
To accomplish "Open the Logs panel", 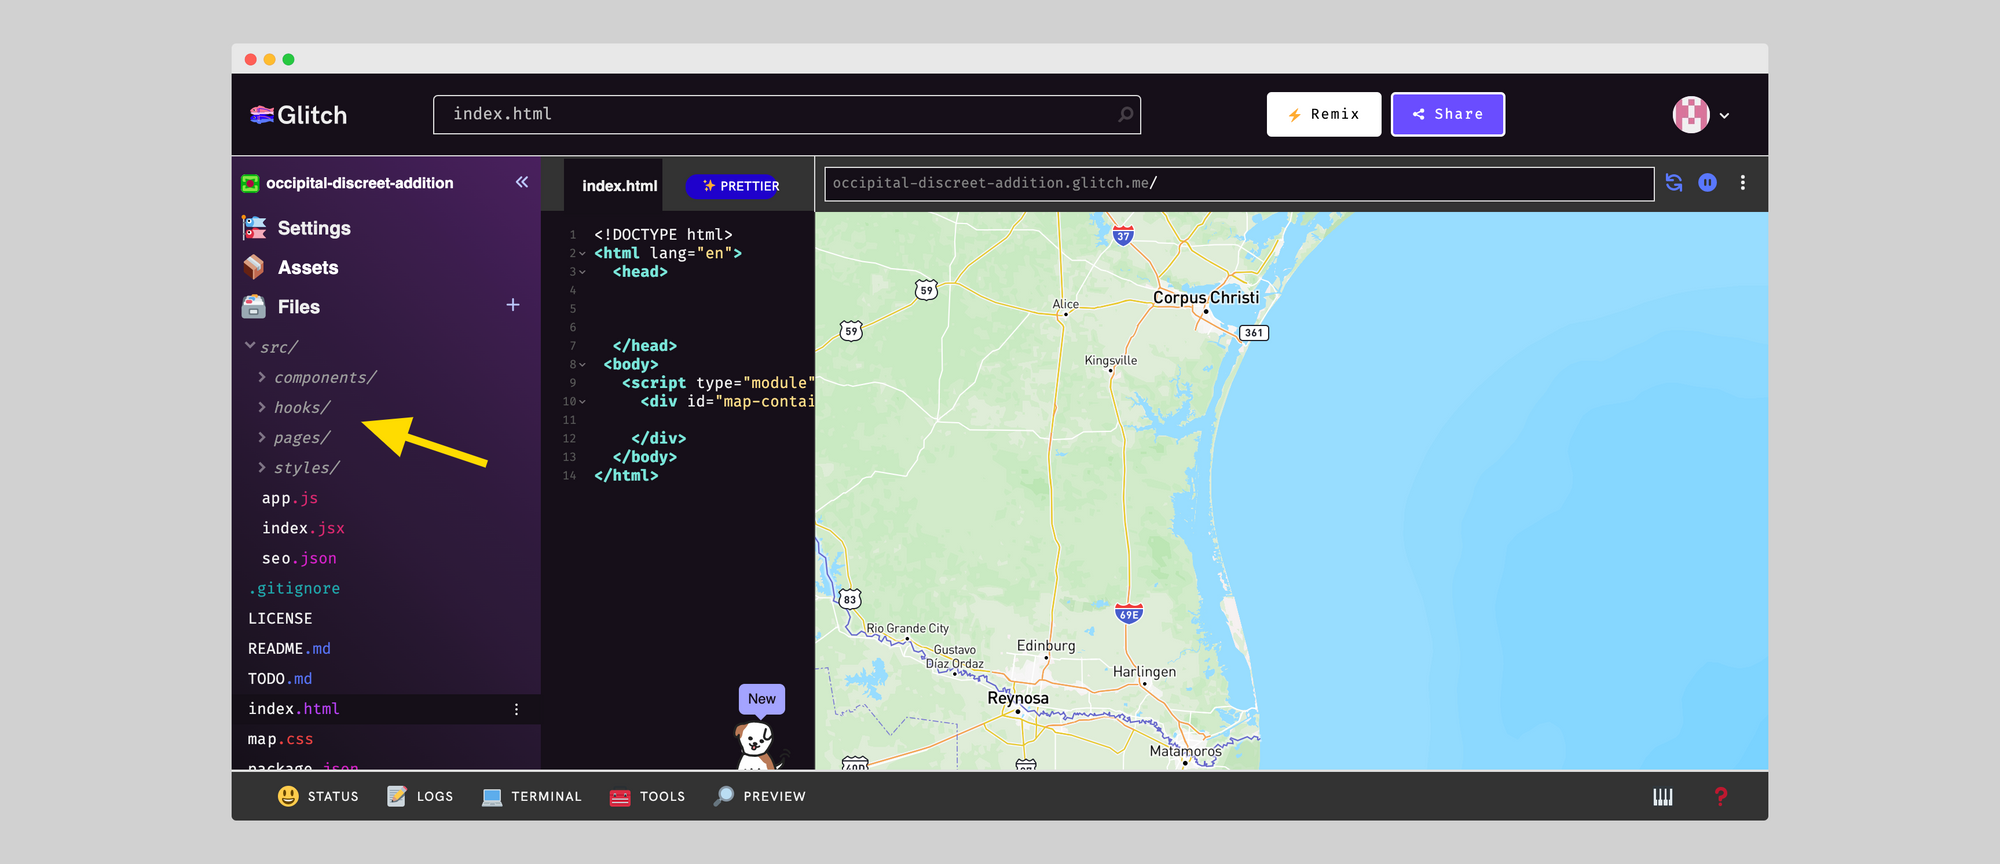I will [x=421, y=797].
